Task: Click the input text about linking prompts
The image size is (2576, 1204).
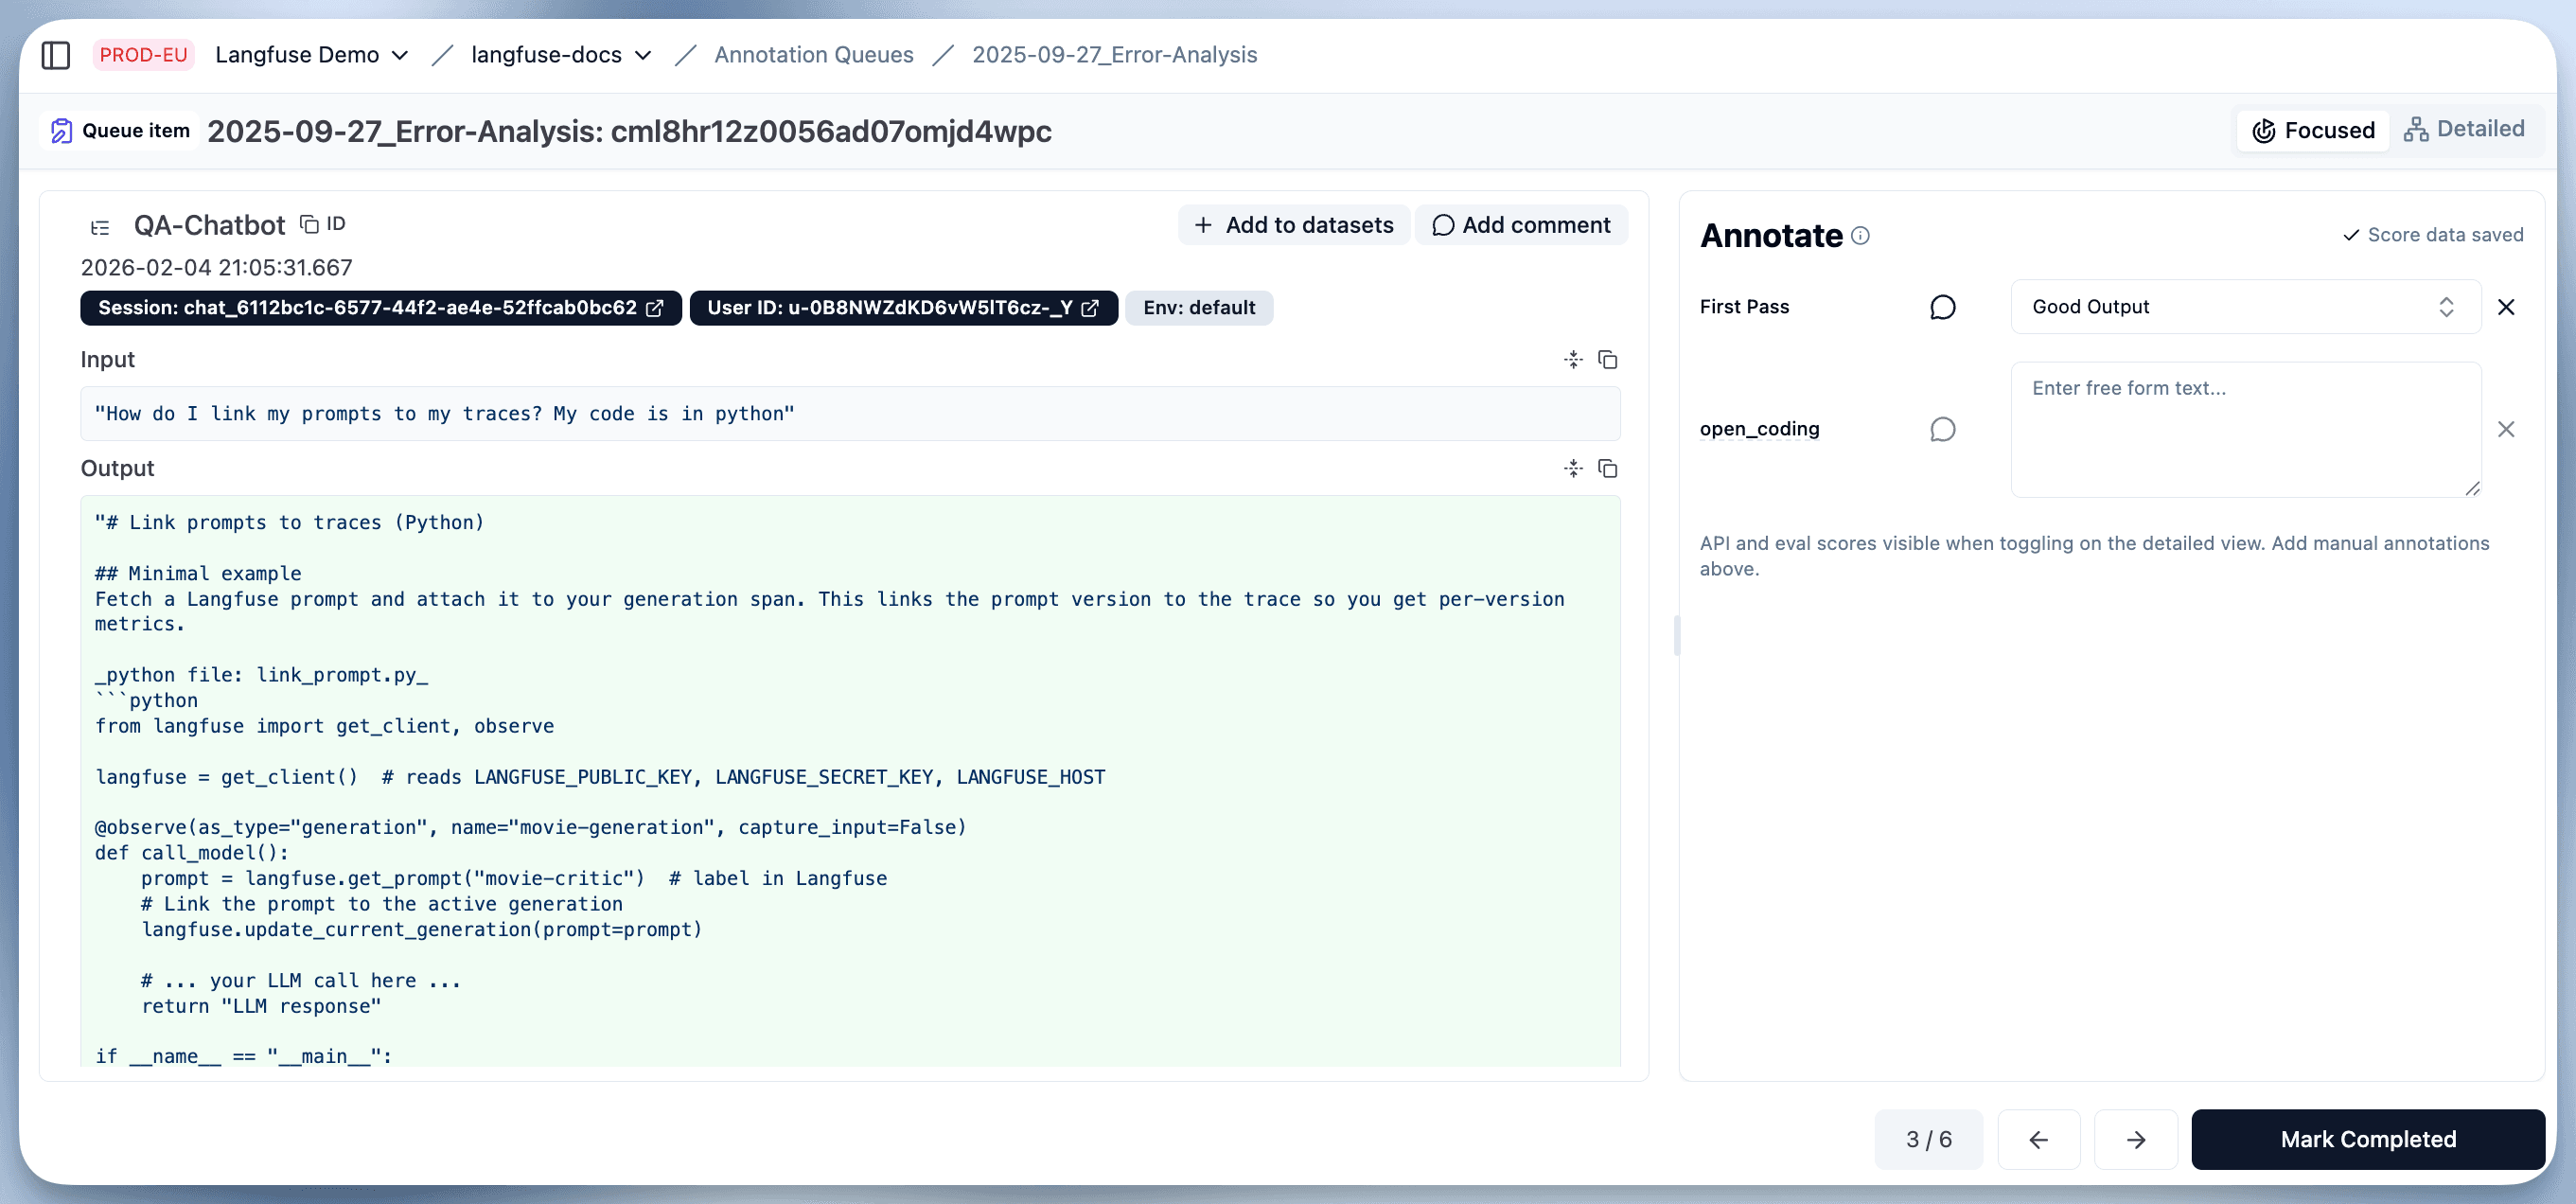Action: point(444,414)
